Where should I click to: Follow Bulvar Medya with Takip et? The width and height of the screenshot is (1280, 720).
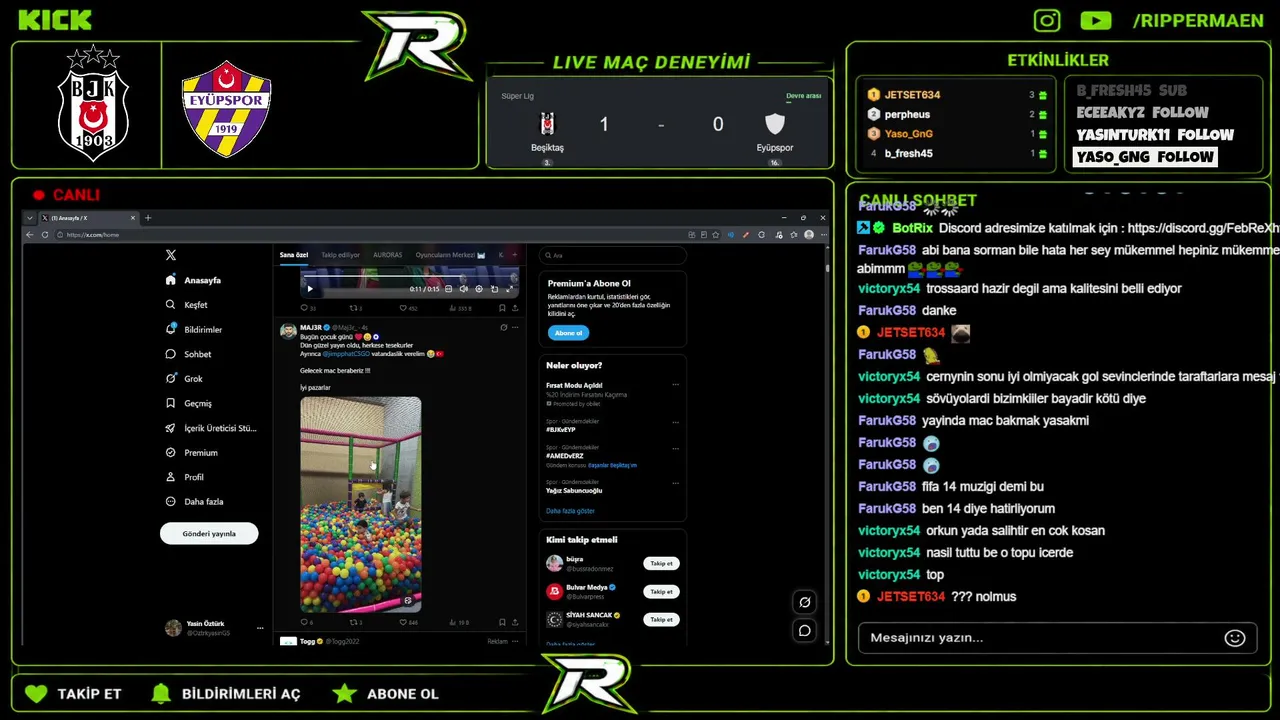tap(661, 591)
